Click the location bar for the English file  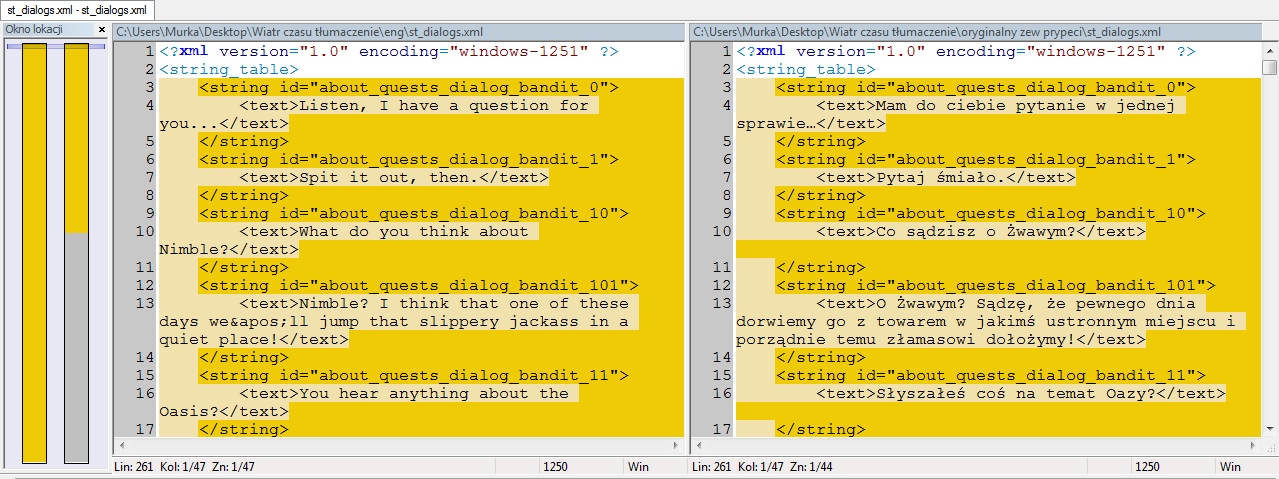pos(34,252)
